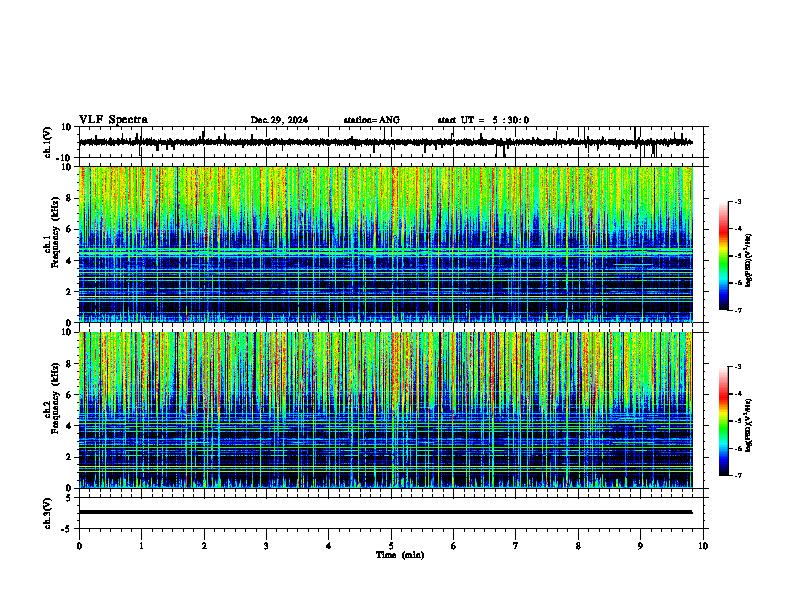Click time axis tick label "1"
Screen dimensions: 792x612
click(141, 546)
